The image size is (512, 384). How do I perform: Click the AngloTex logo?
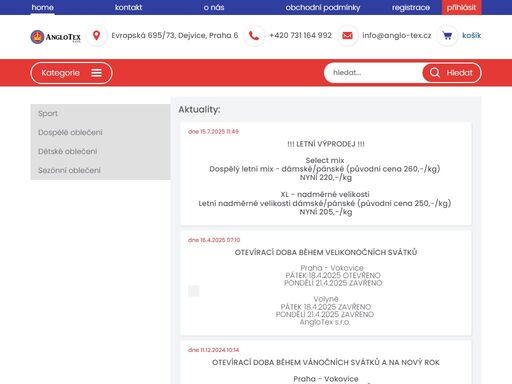click(x=56, y=37)
